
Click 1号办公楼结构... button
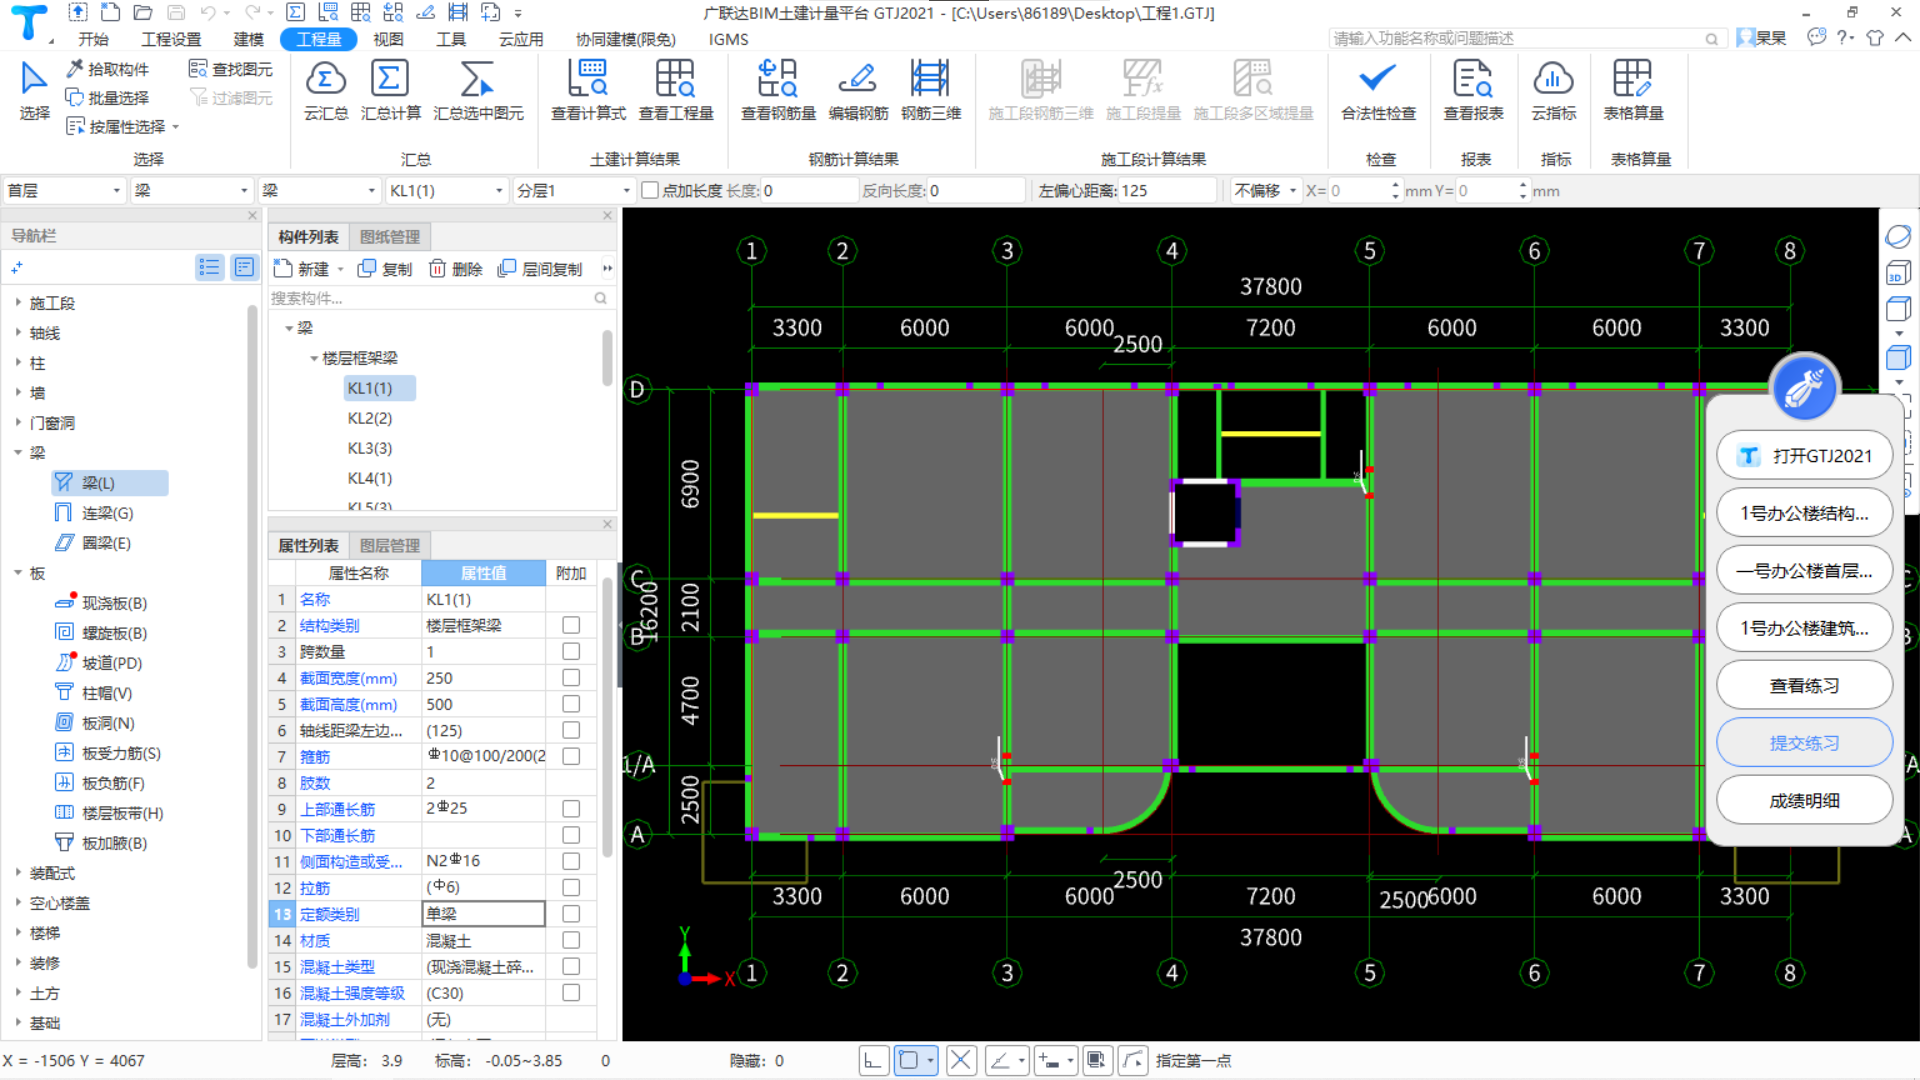coord(1804,513)
